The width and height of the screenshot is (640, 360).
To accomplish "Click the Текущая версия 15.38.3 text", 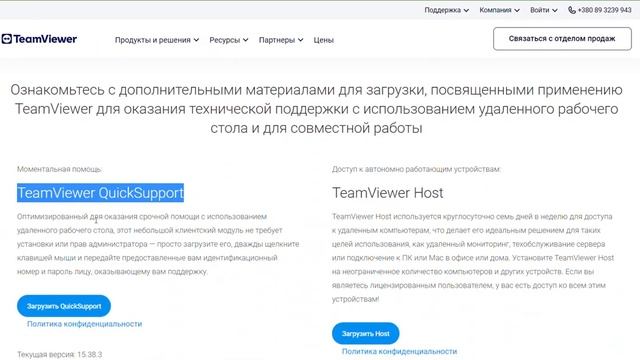I will tap(60, 354).
